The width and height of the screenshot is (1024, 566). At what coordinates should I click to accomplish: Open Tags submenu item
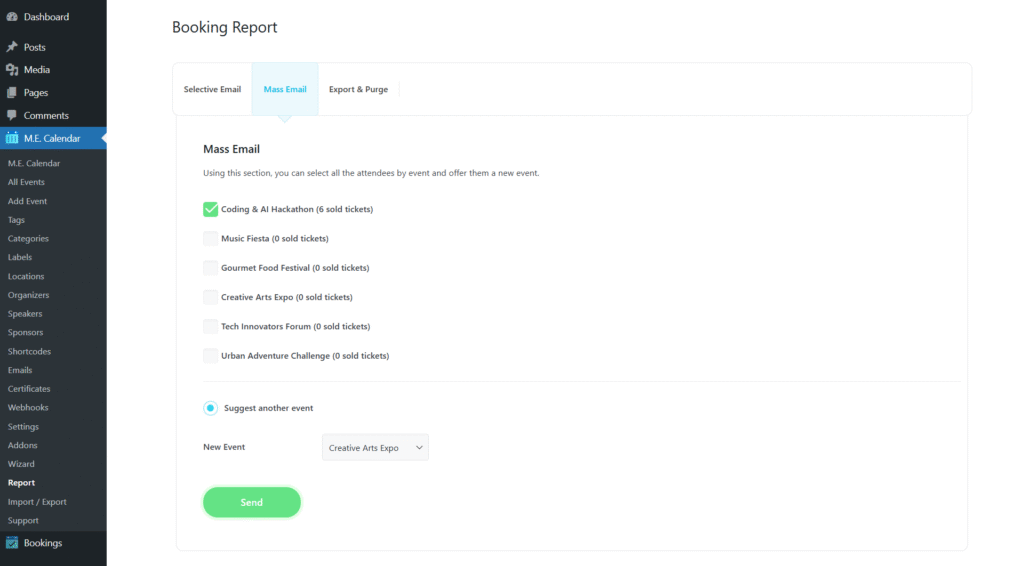point(16,220)
